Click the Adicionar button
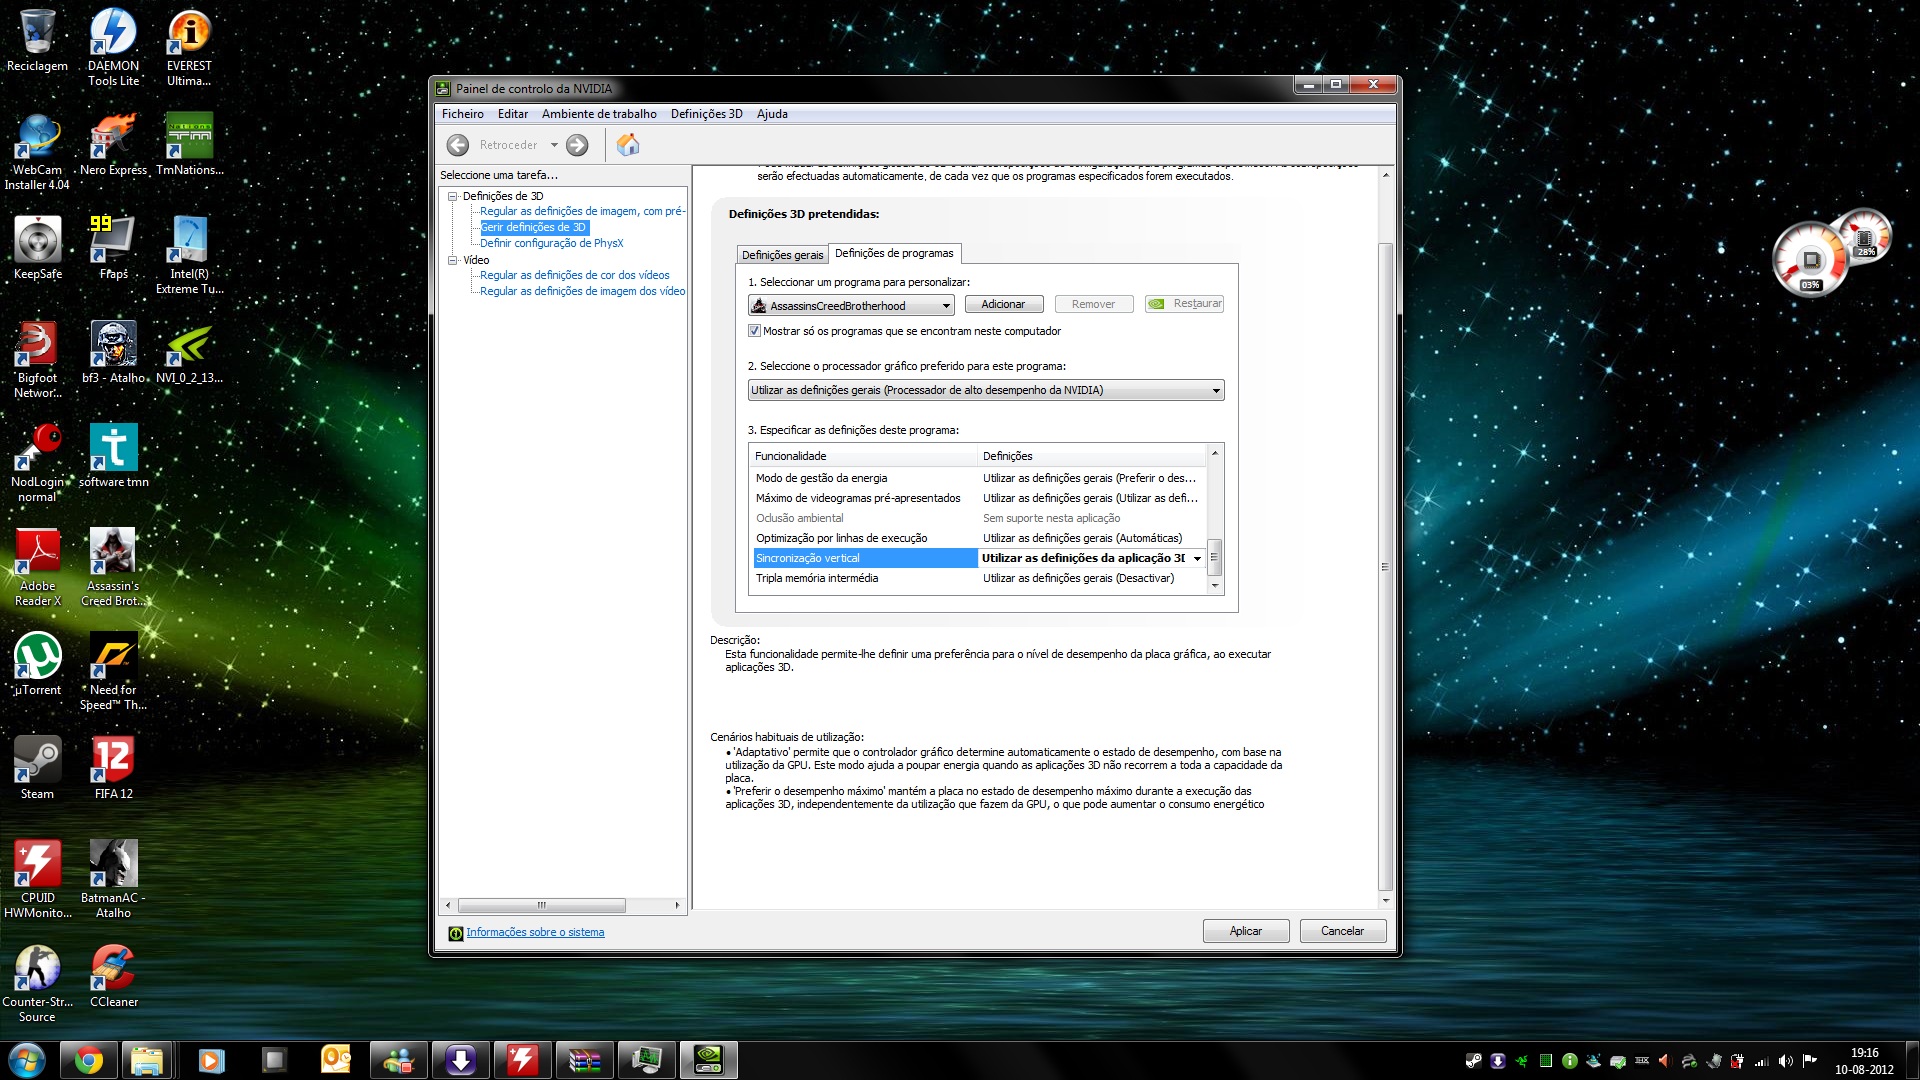This screenshot has width=1920, height=1080. point(1003,304)
